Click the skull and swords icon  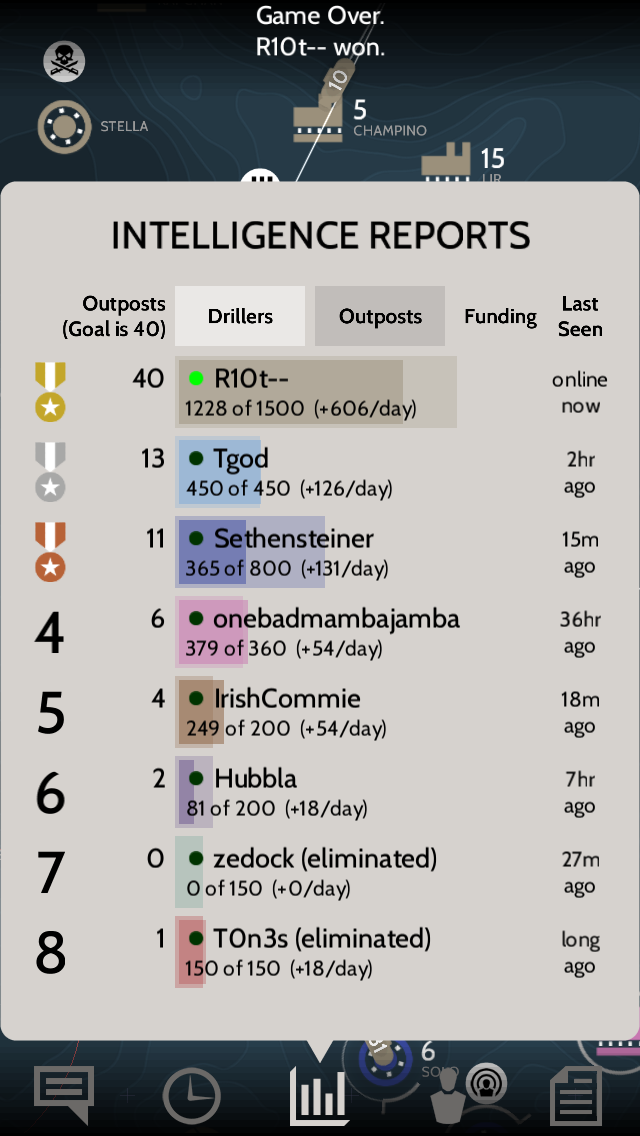point(64,61)
